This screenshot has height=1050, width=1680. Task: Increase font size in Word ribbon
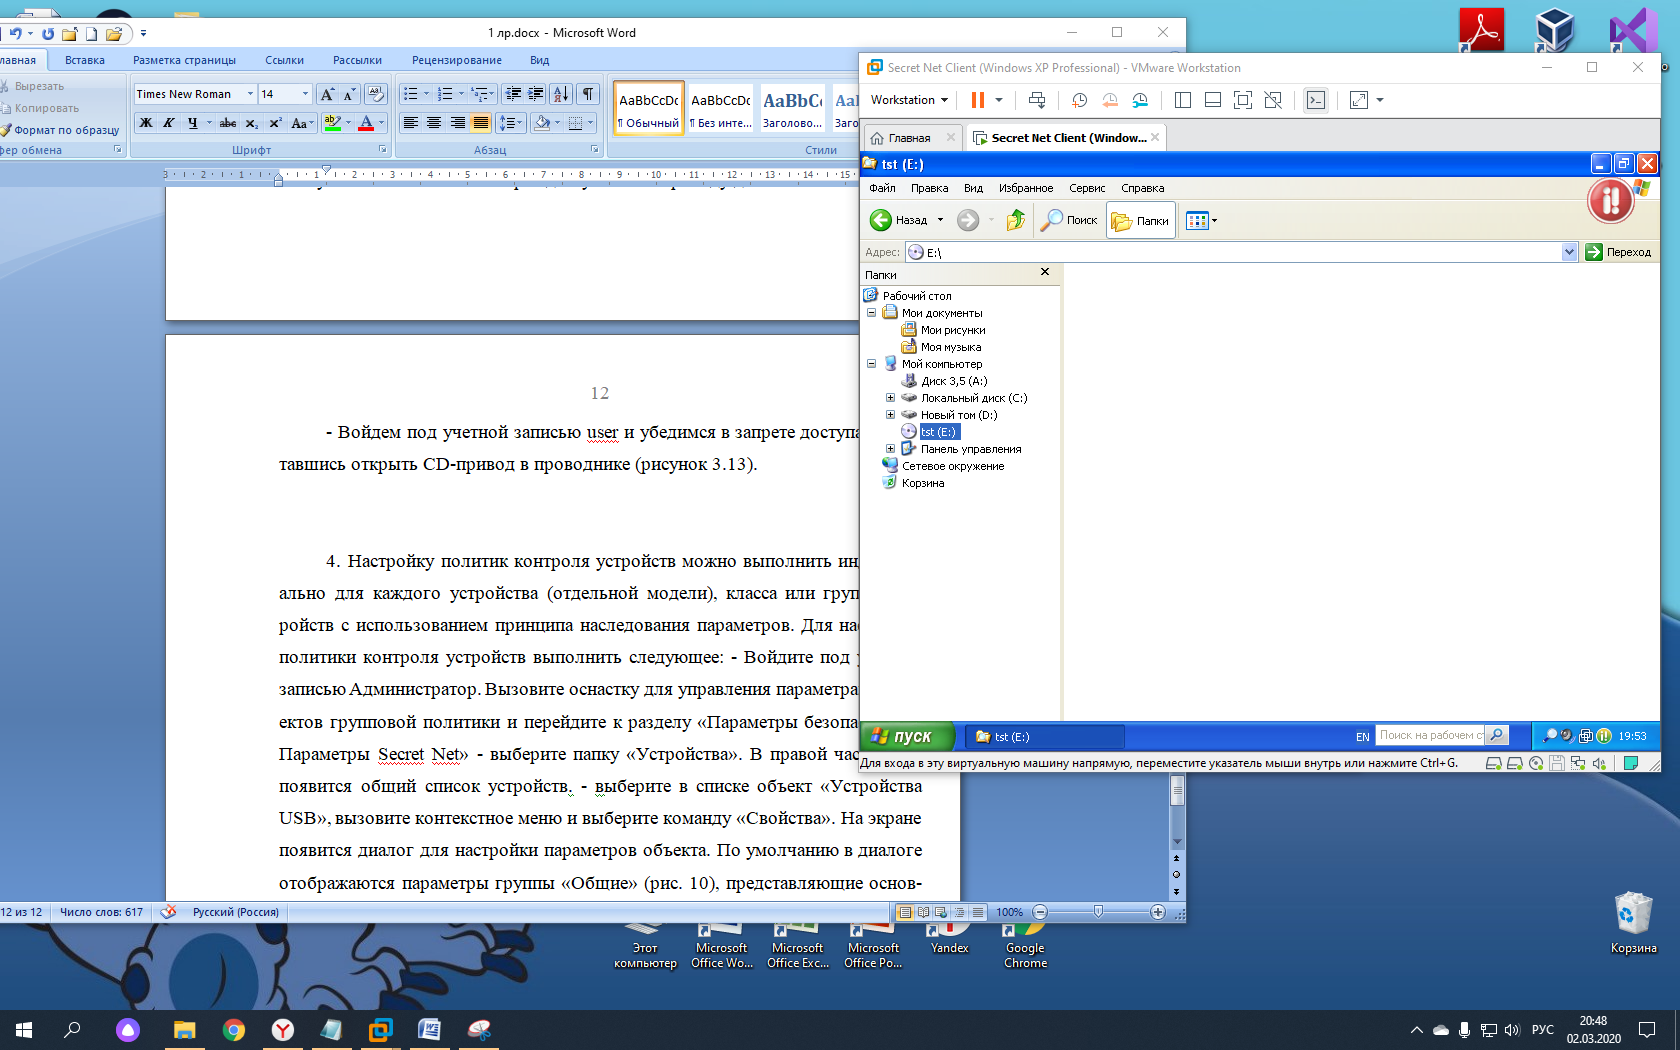tap(327, 94)
